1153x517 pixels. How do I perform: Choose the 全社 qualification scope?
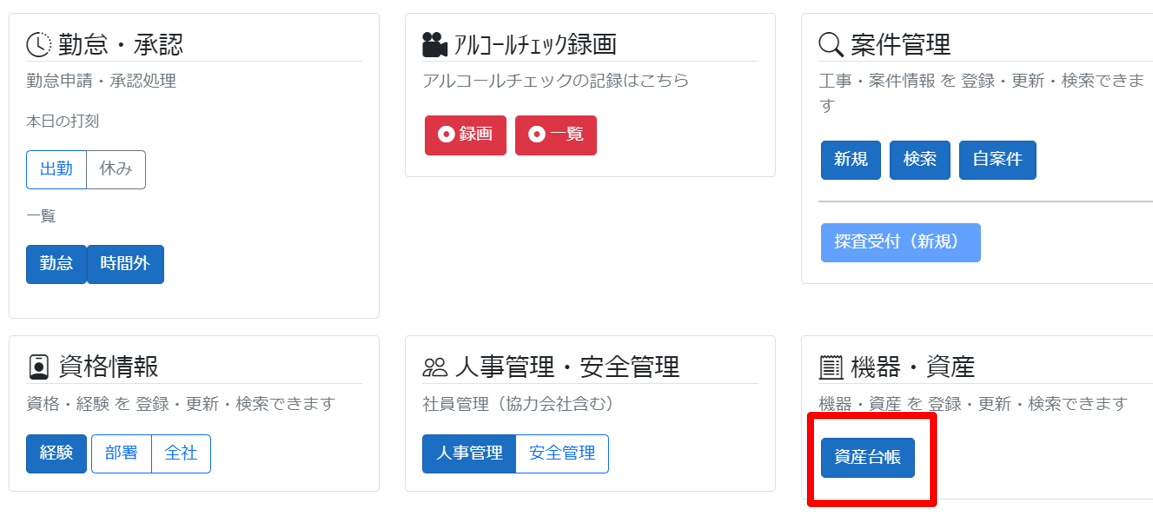[181, 454]
